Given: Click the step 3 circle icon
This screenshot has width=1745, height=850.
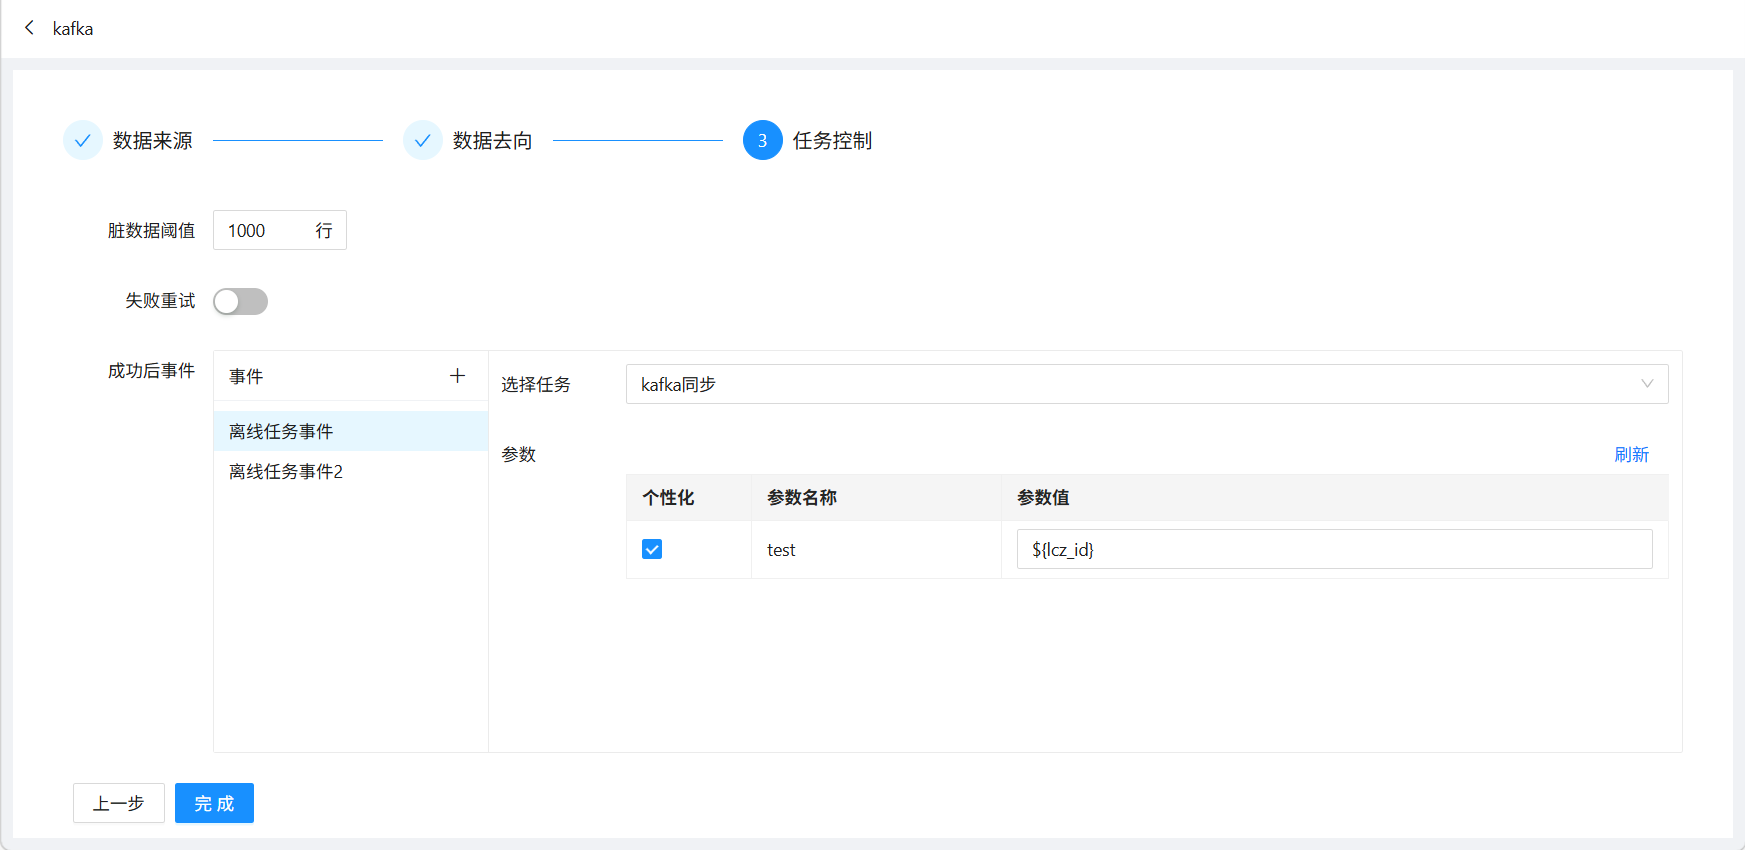Looking at the screenshot, I should point(762,141).
